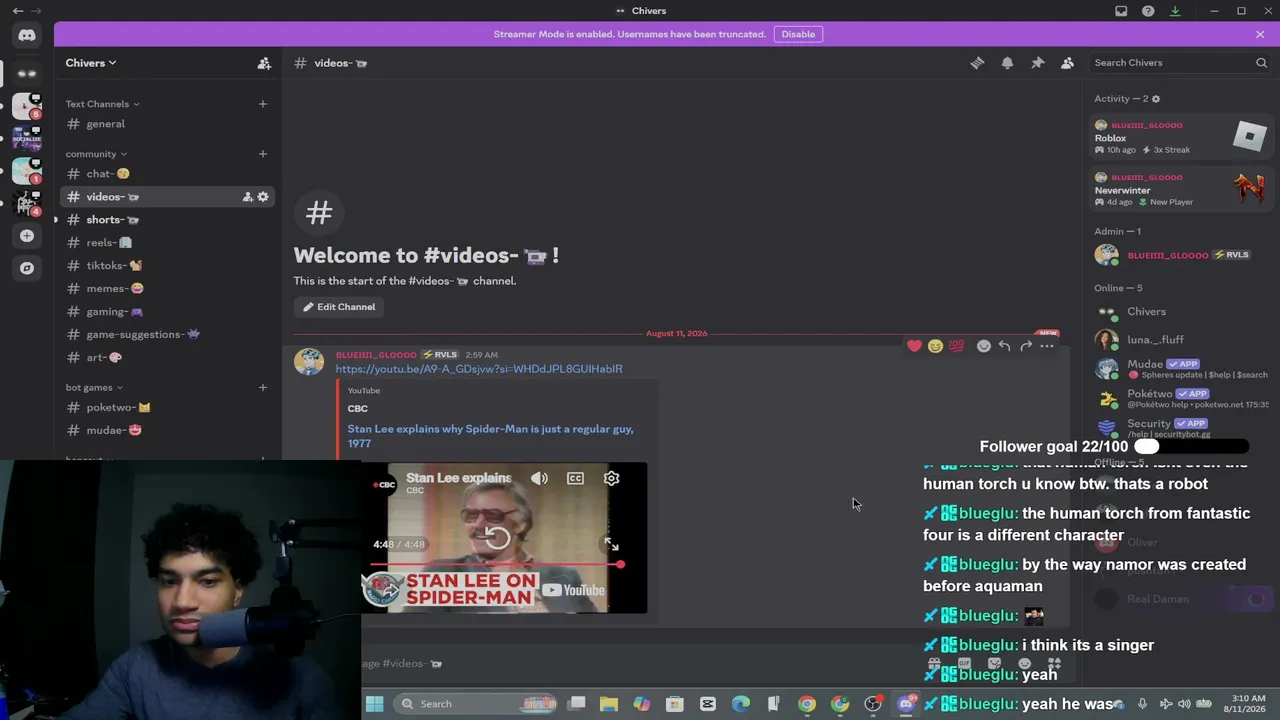
Task: React with the 100 emoji
Action: click(x=957, y=346)
